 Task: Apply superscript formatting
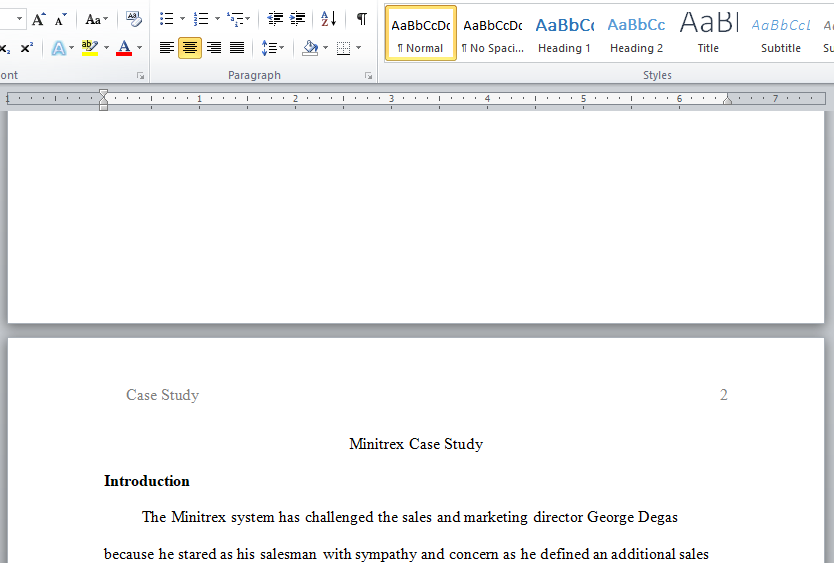tap(27, 48)
